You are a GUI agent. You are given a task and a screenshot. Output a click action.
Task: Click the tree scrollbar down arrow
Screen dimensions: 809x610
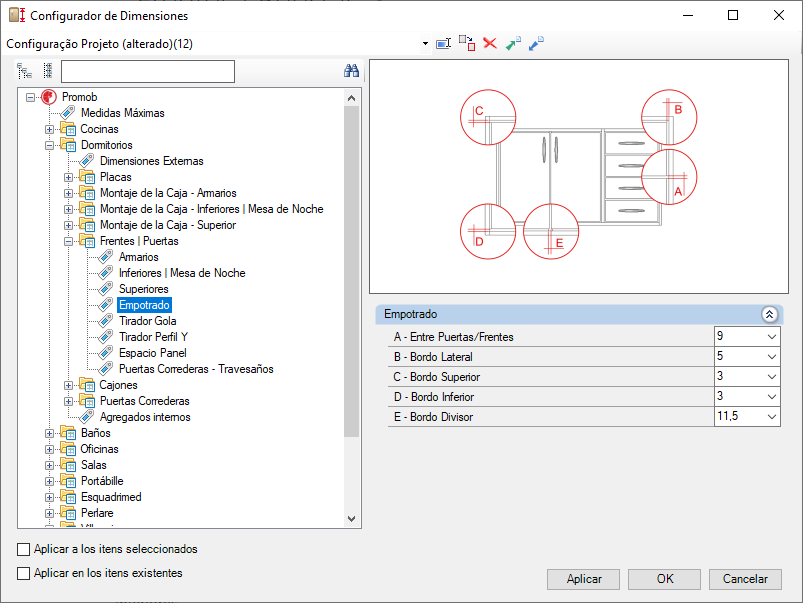[x=352, y=519]
